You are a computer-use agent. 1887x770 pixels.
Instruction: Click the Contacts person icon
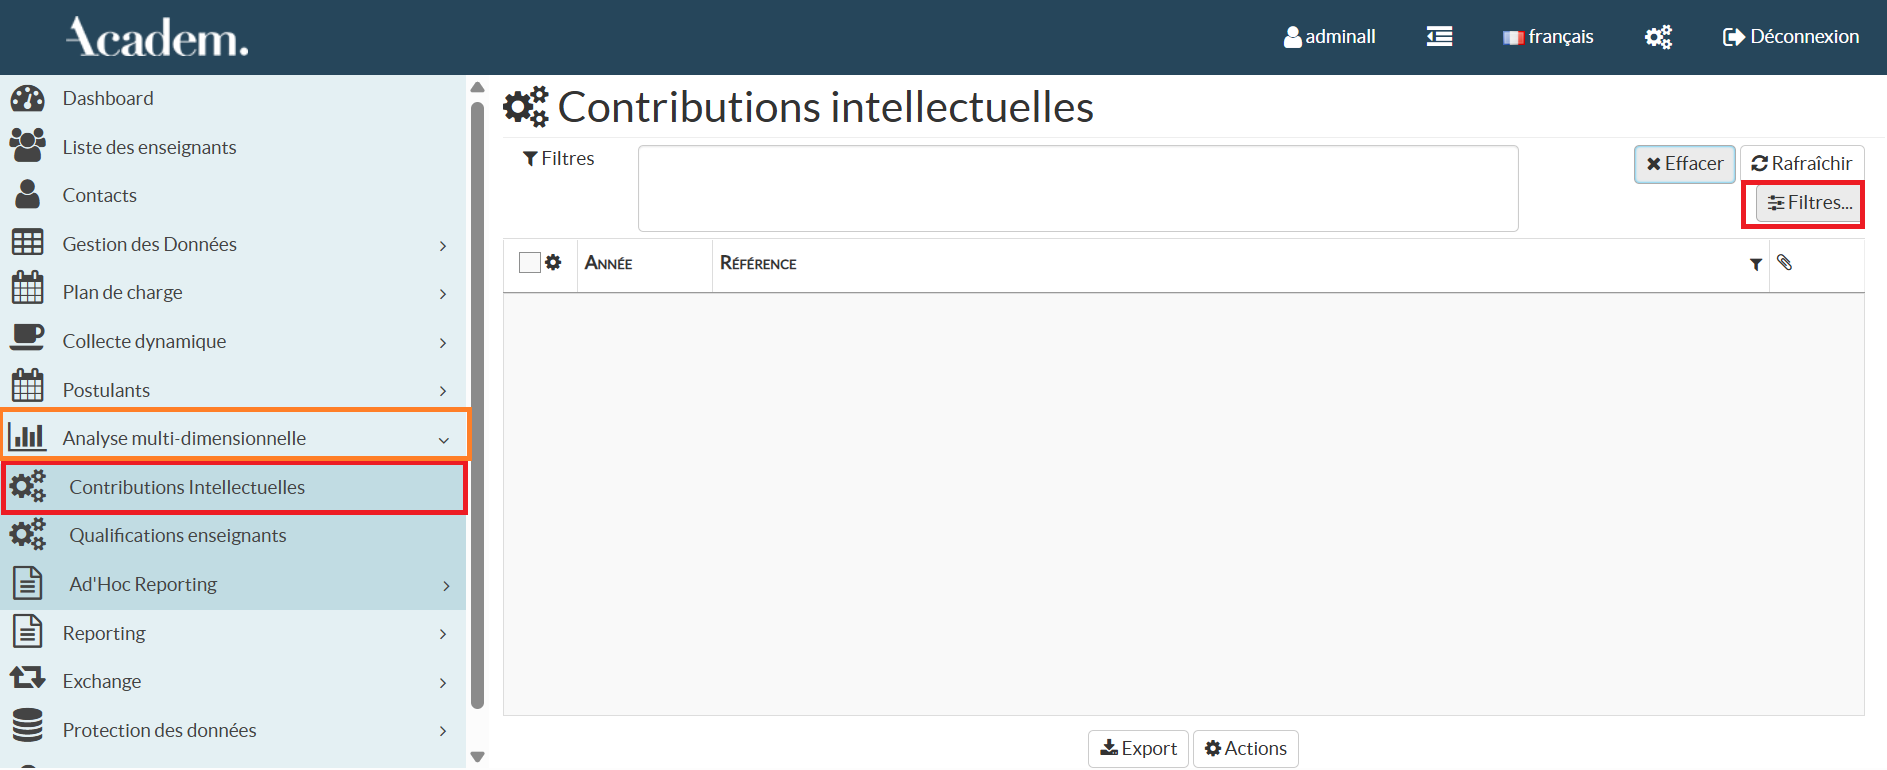pyautogui.click(x=27, y=194)
